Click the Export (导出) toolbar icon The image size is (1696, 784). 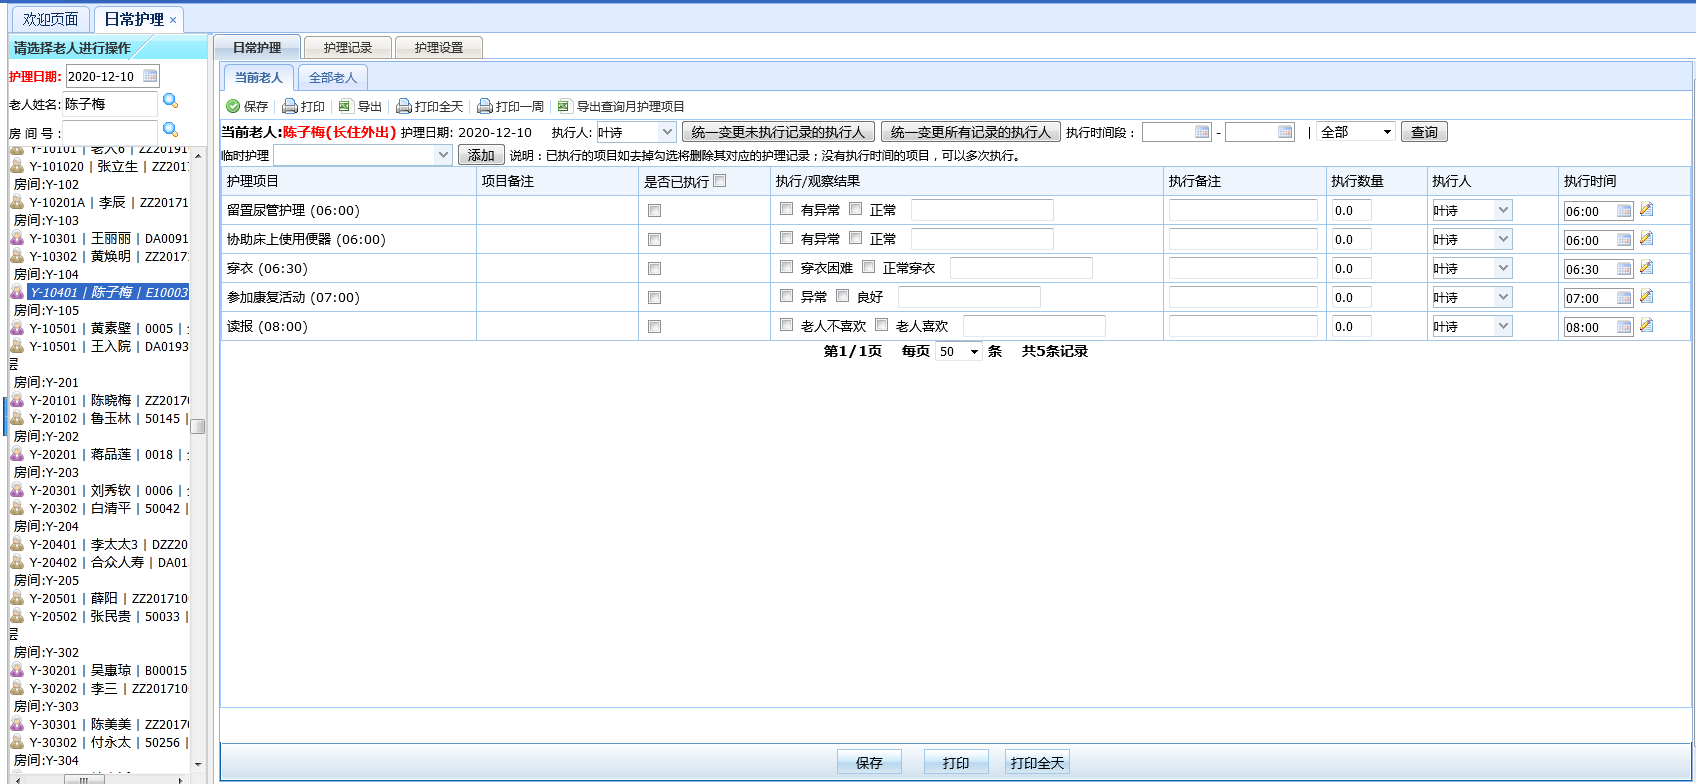tap(345, 106)
